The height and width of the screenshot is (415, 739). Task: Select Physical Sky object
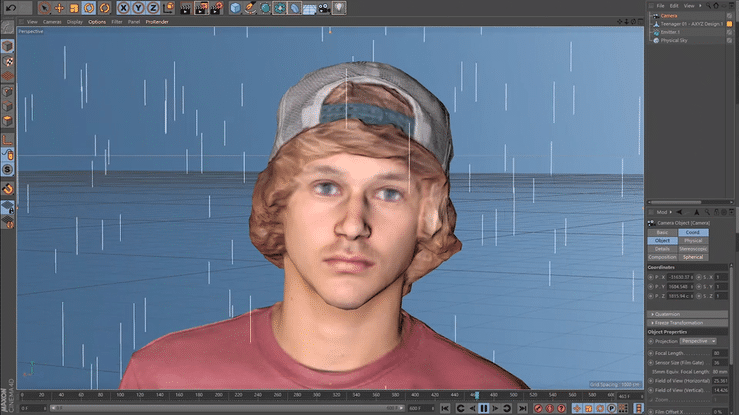[673, 41]
